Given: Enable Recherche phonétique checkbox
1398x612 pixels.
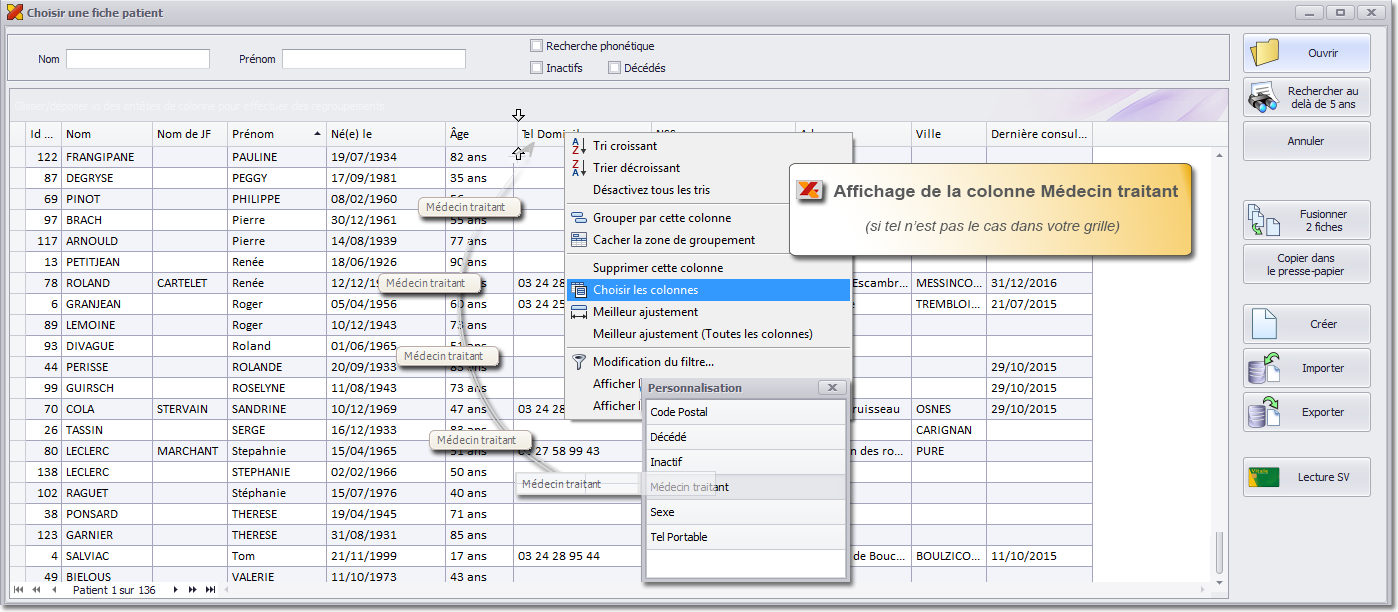Looking at the screenshot, I should (x=537, y=46).
